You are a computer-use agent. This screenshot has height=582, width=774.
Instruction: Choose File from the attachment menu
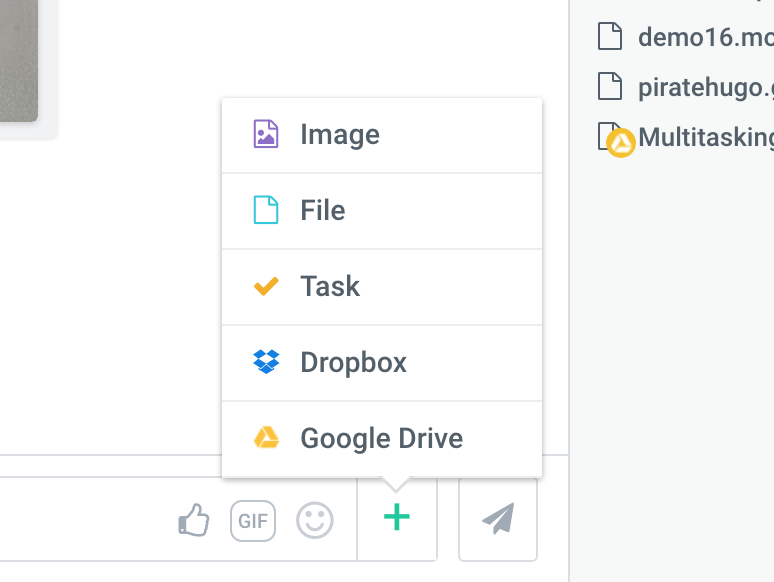(382, 211)
